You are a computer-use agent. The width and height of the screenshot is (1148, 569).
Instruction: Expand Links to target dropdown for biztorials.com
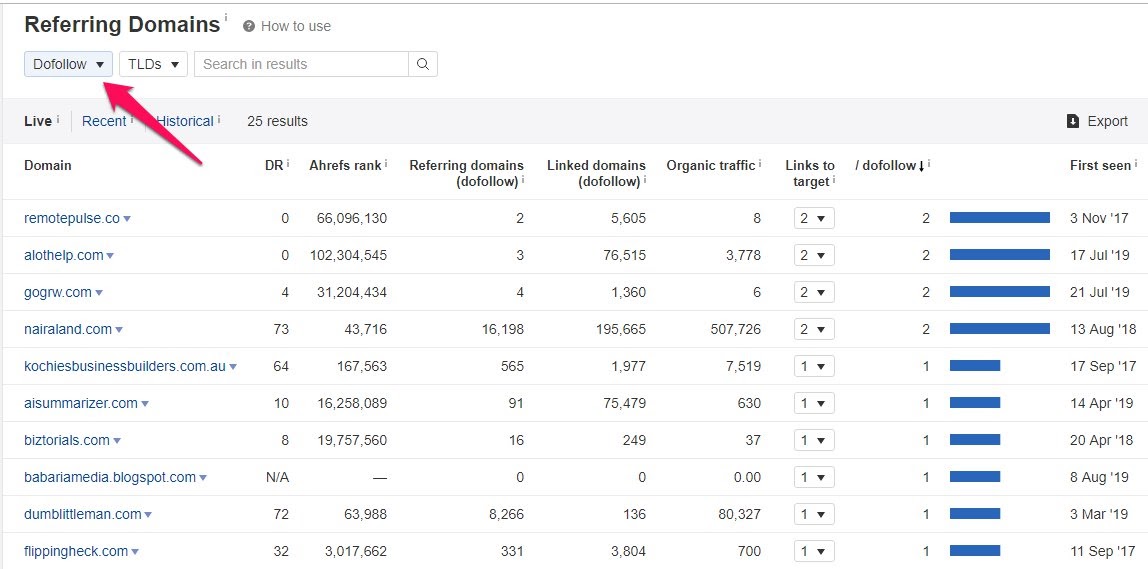coord(814,440)
